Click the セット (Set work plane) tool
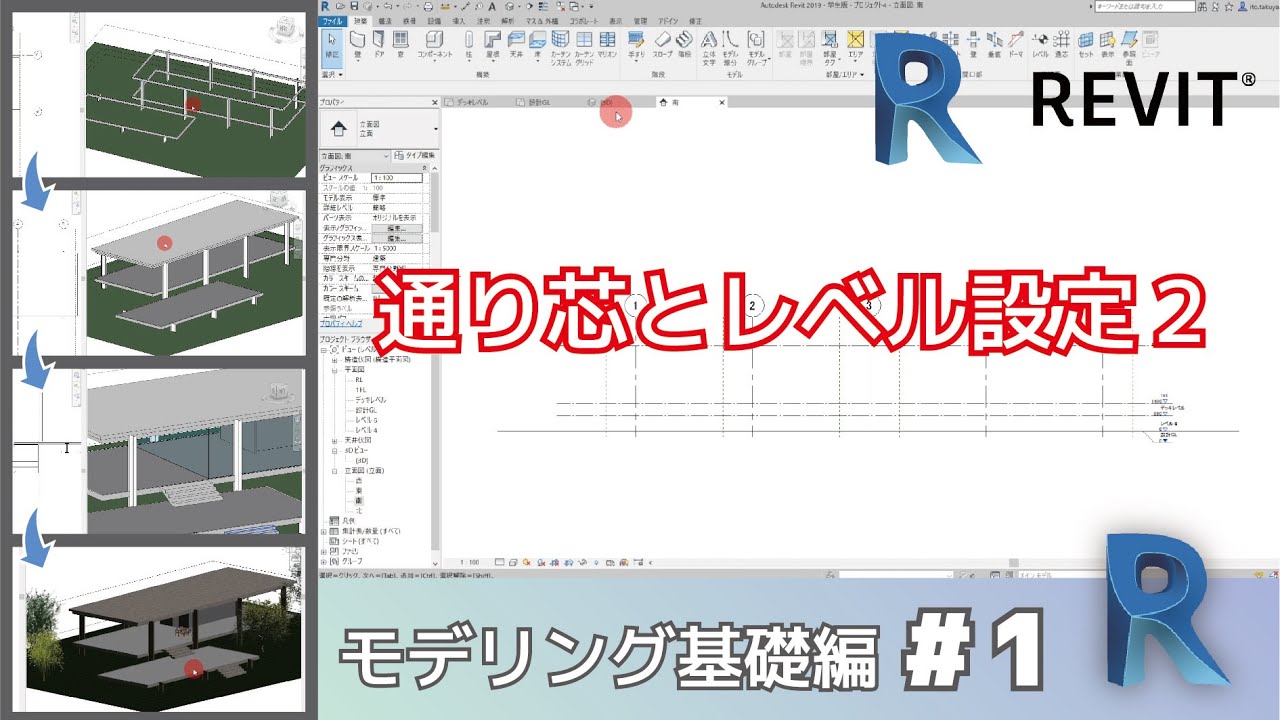Screen dimensions: 1280x720 point(1086,44)
